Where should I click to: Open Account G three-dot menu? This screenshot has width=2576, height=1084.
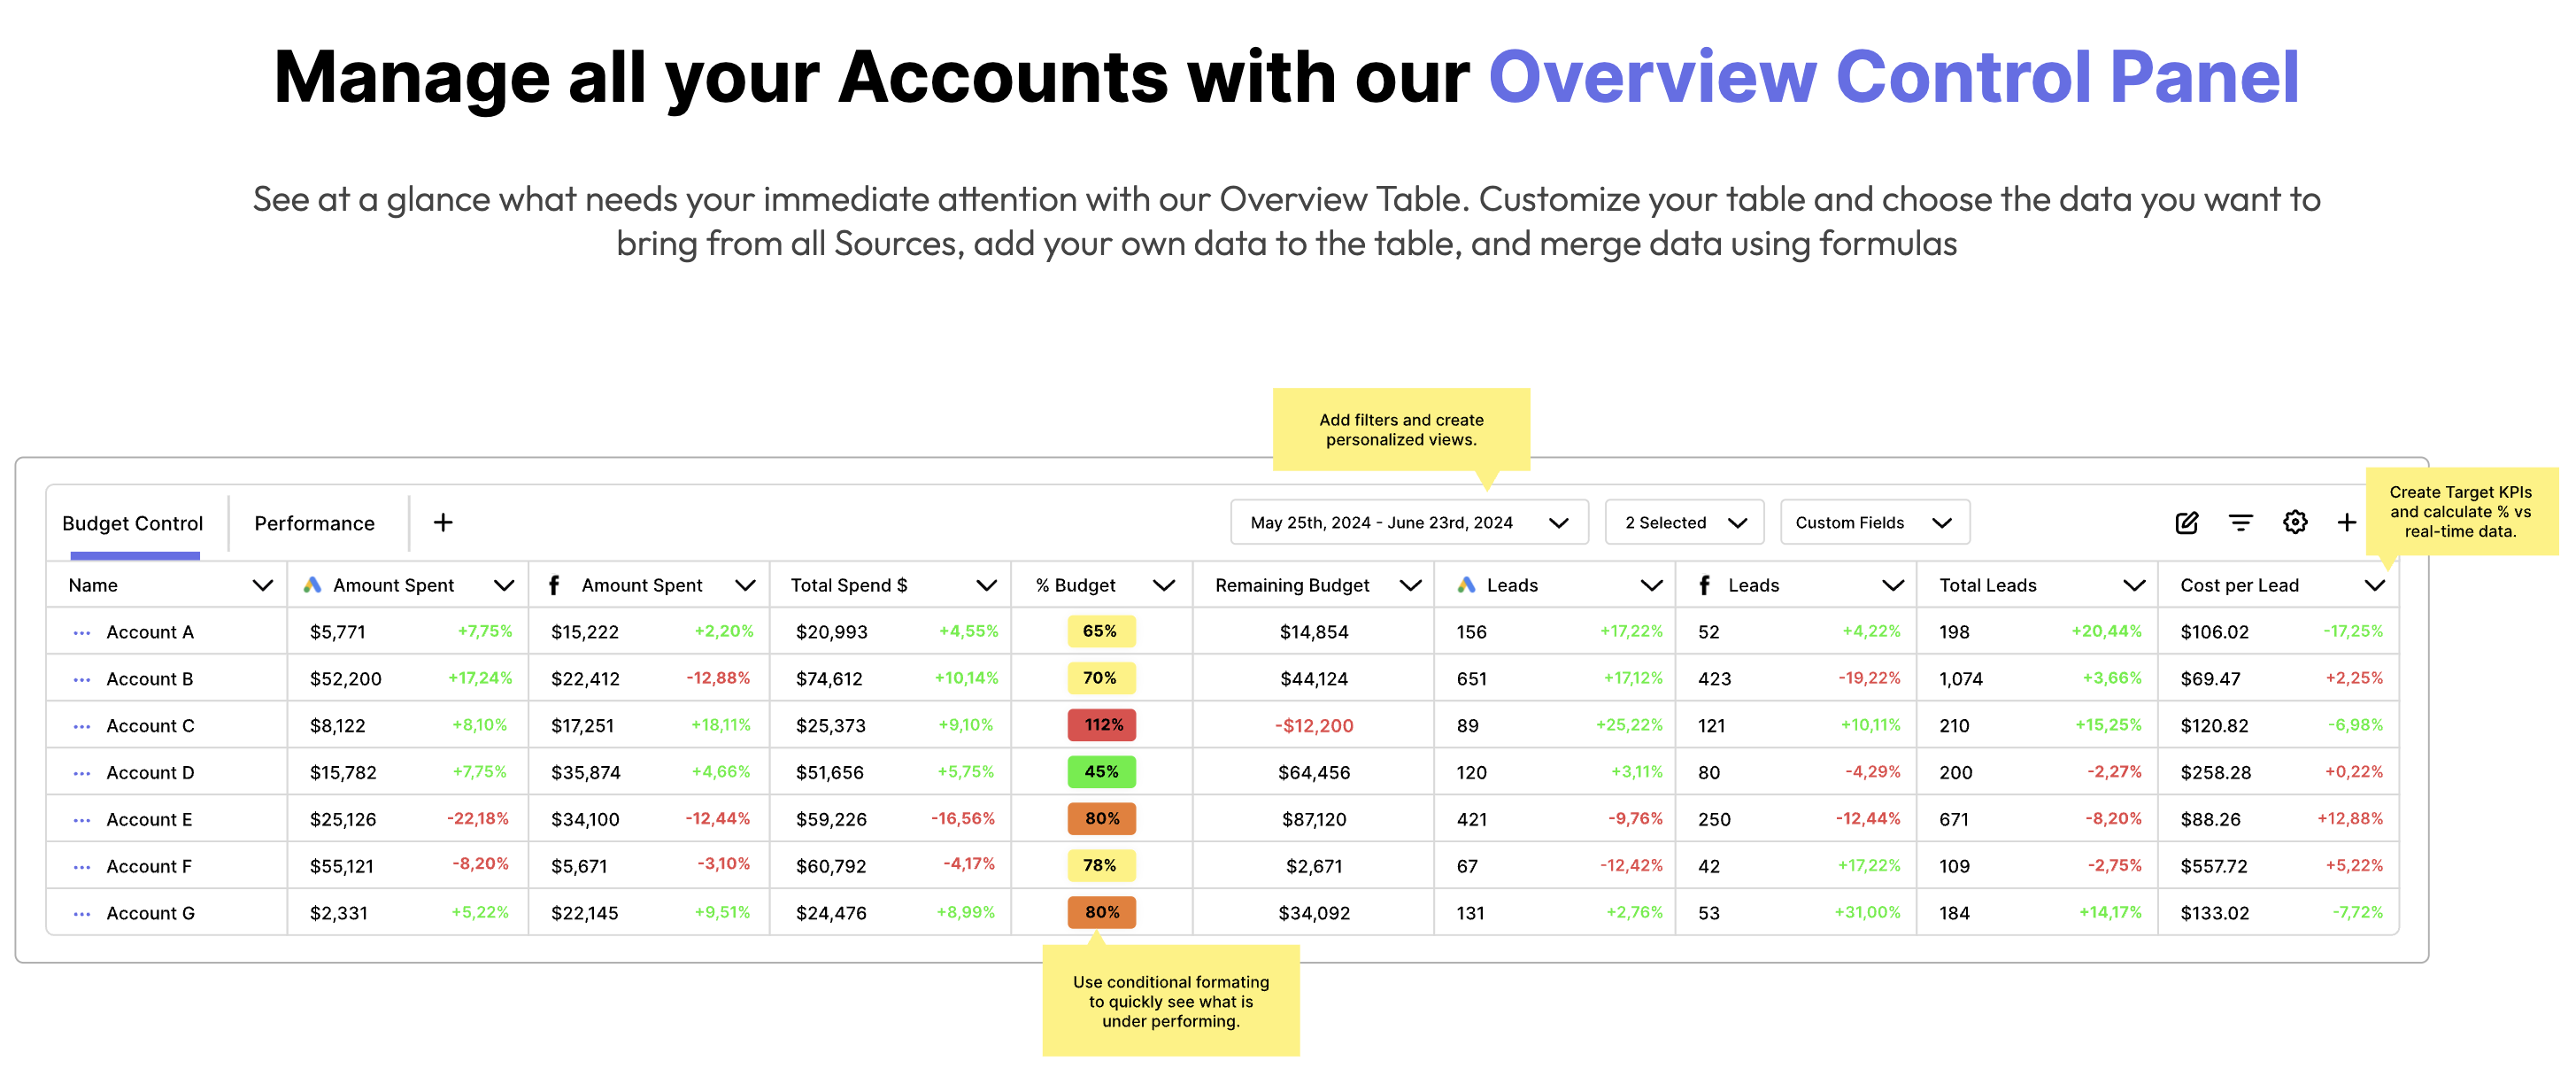pos(82,913)
